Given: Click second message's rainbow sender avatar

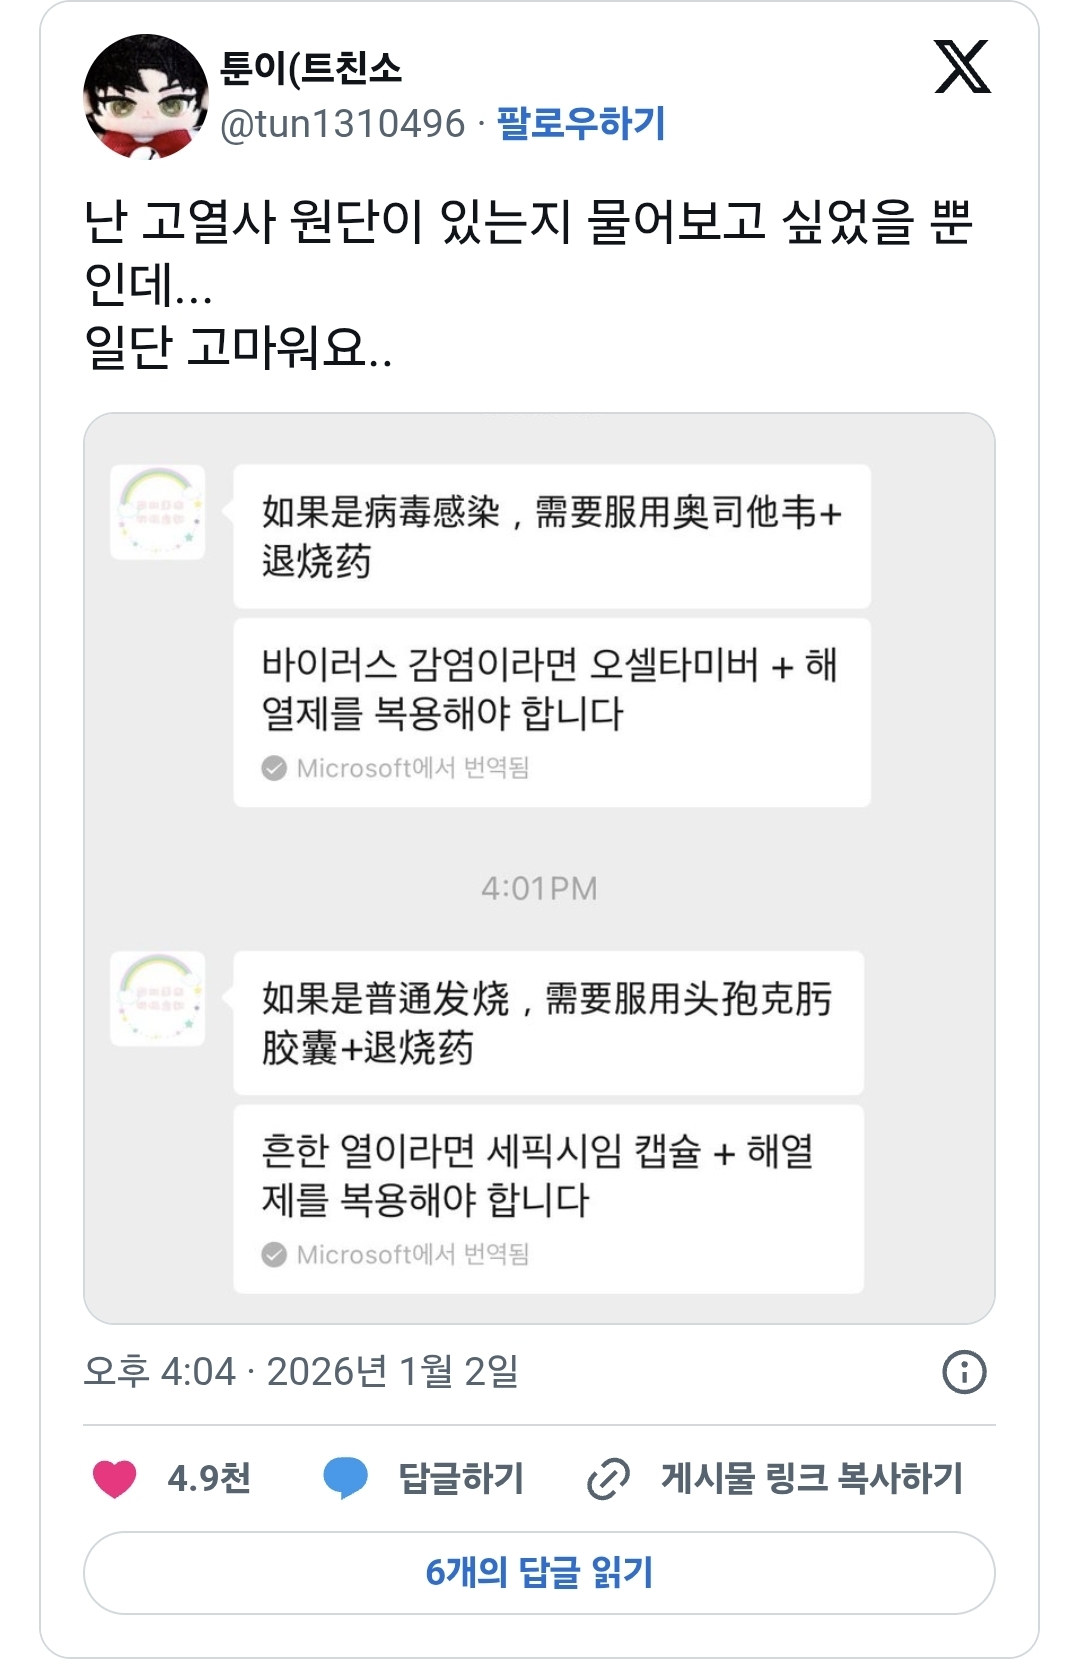Looking at the screenshot, I should (158, 998).
